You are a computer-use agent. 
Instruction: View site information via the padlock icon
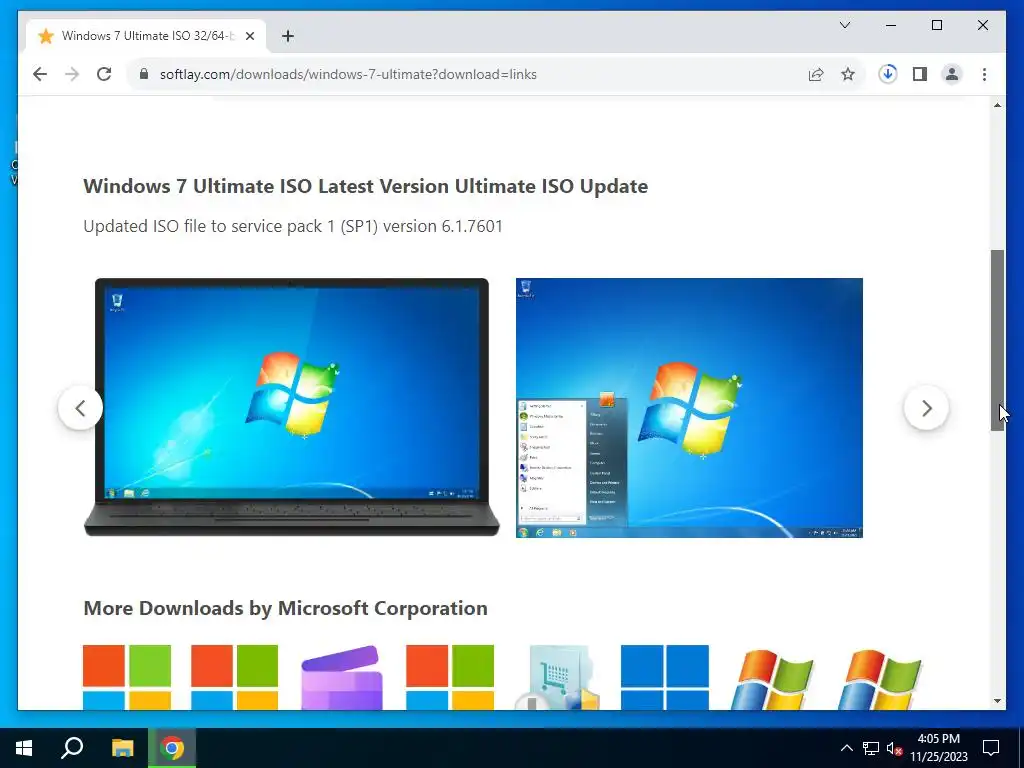pyautogui.click(x=144, y=74)
